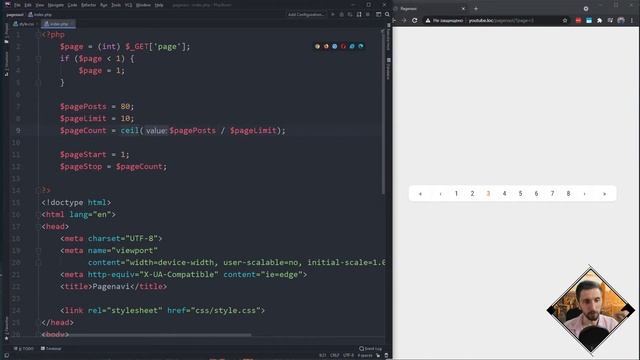Viewport: 640px width, 360px height.
Task: Click the red extension icon in browser toolbar
Action: pyautogui.click(x=578, y=20)
